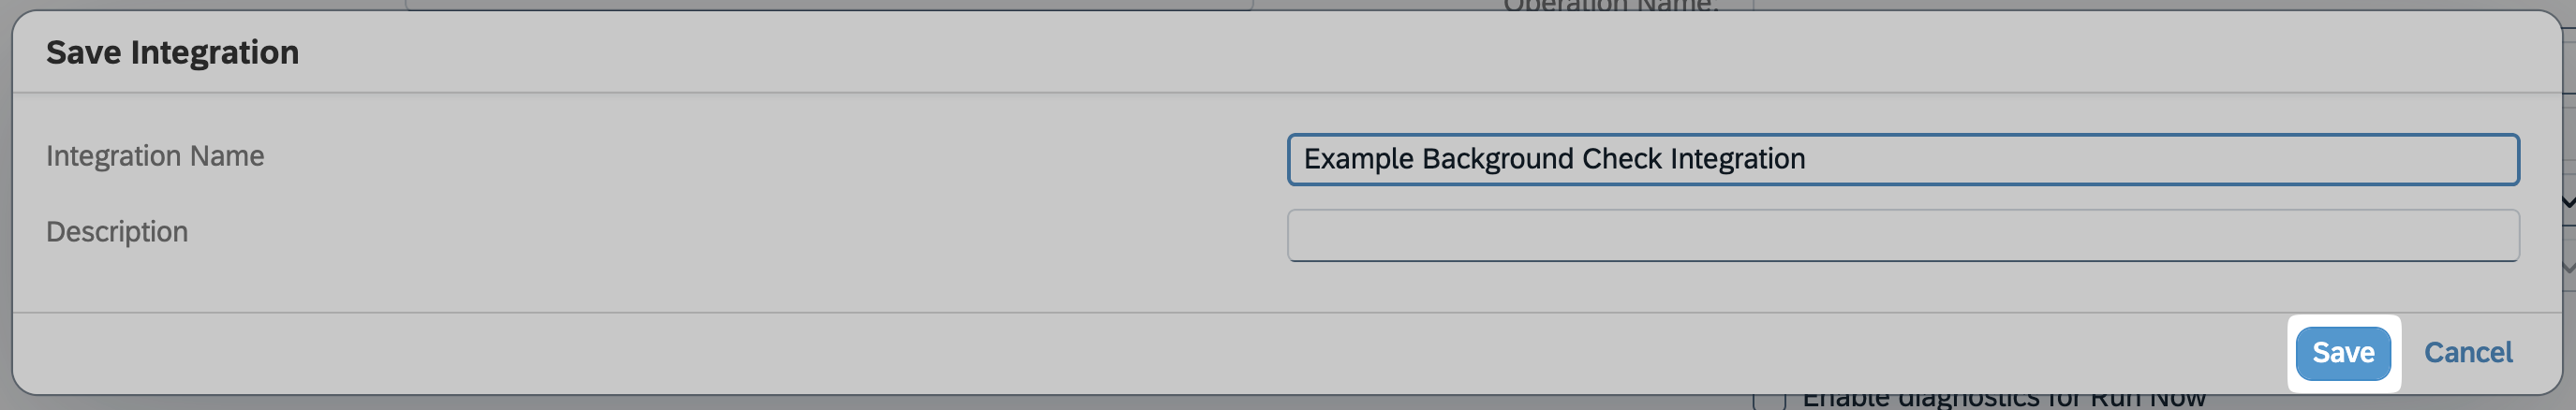Cancel the Save Integration dialog

pyautogui.click(x=2467, y=353)
